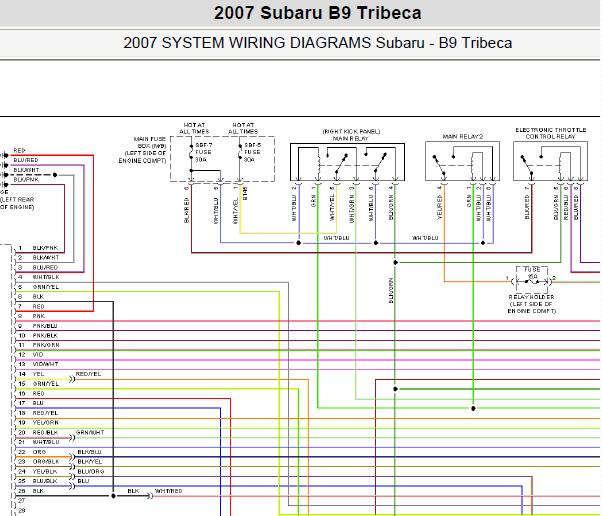Select pin 1 'BLK/PNK' row
This screenshot has width=602, height=516.
(38, 248)
